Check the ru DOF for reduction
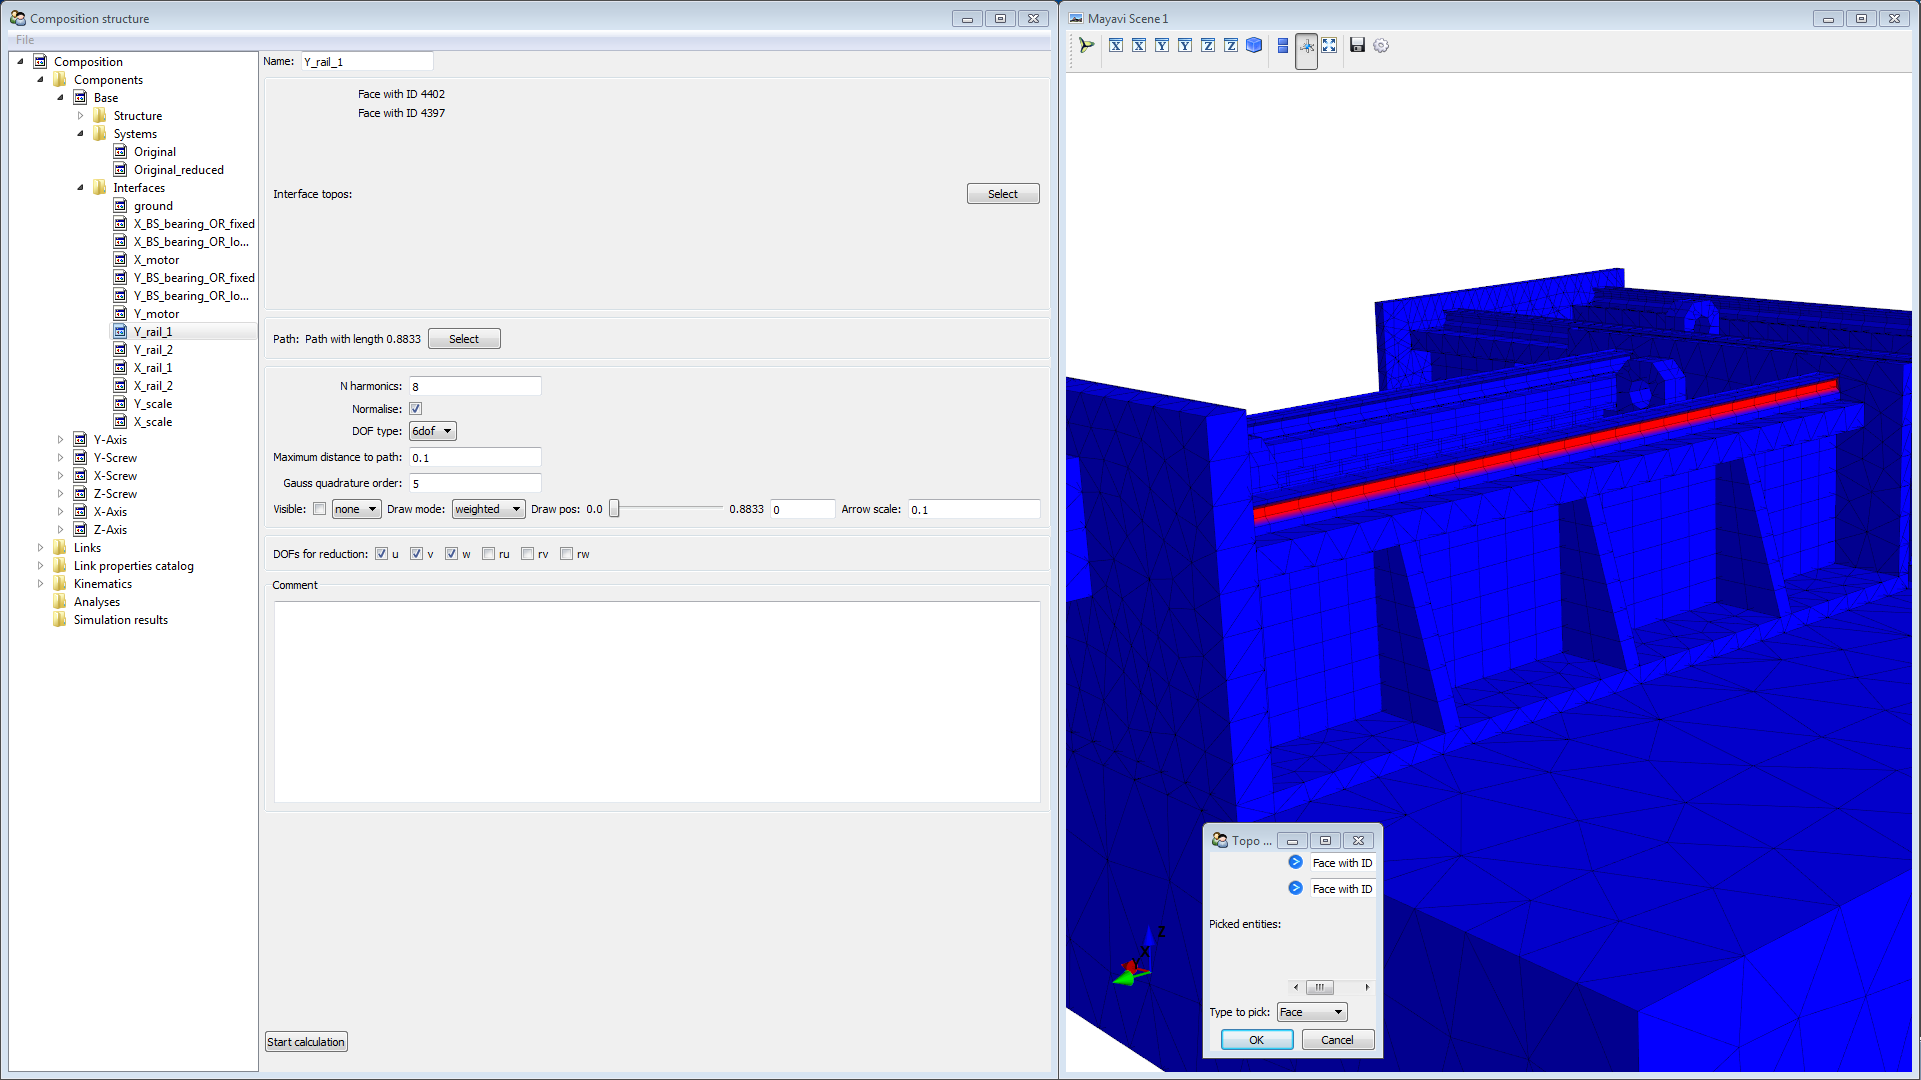Screen dimensions: 1921x1080 (x=488, y=554)
